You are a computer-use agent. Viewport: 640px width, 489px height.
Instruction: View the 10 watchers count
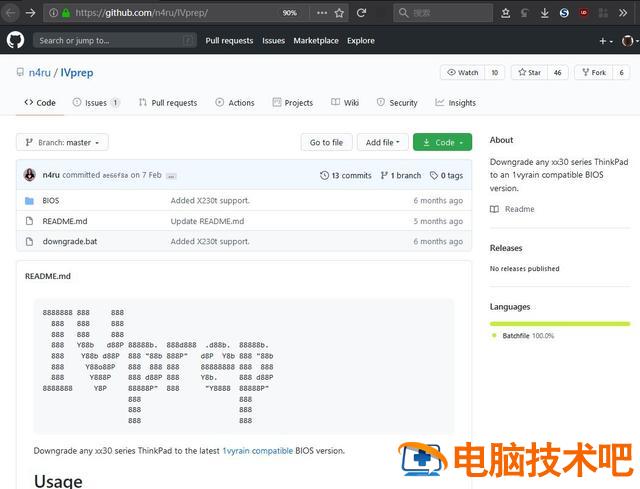click(x=495, y=73)
